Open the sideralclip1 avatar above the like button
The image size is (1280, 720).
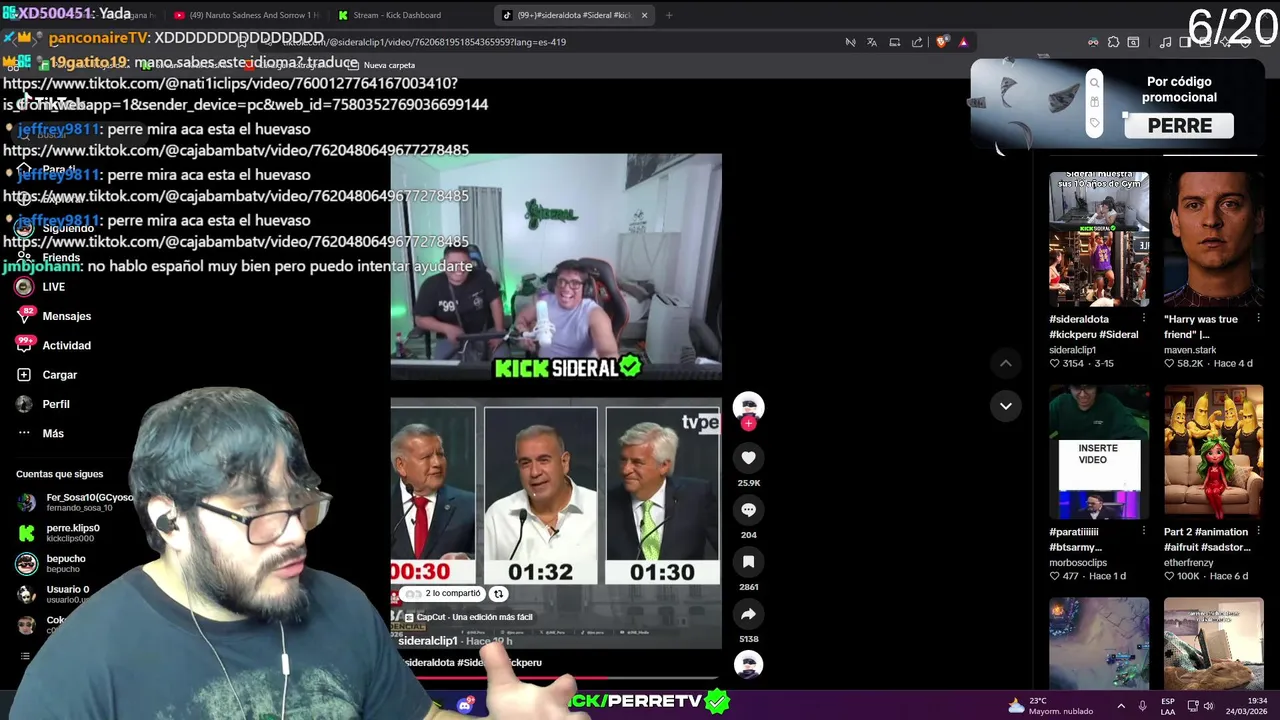point(748,407)
